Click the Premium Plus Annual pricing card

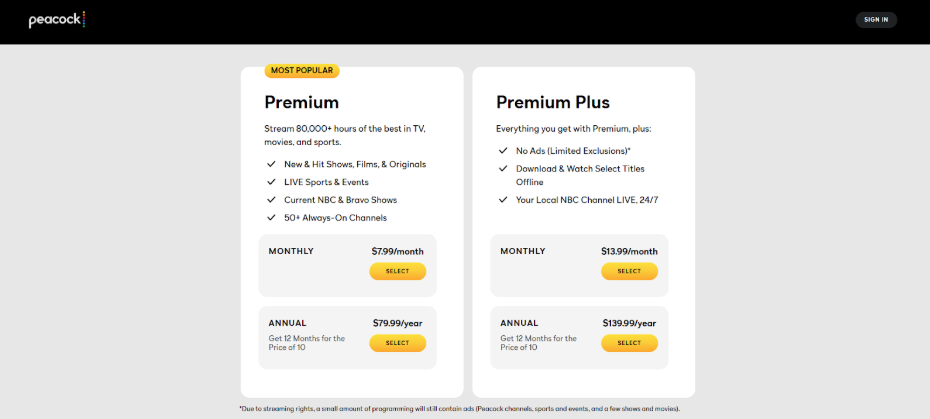[579, 337]
